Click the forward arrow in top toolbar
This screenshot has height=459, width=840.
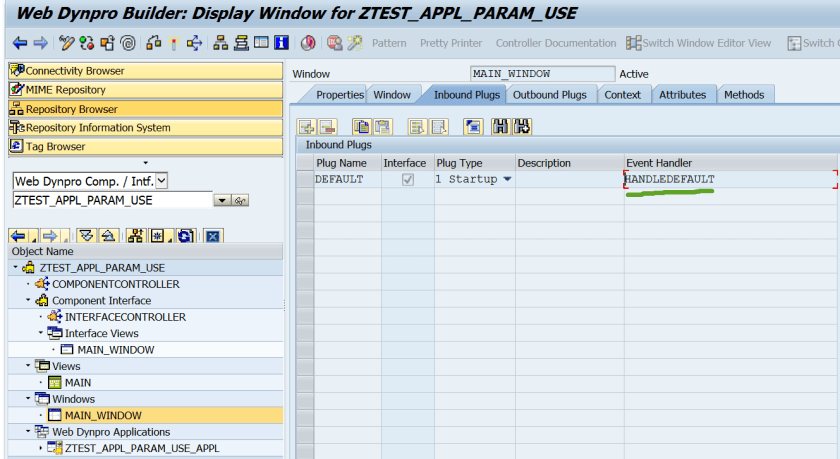[41, 43]
